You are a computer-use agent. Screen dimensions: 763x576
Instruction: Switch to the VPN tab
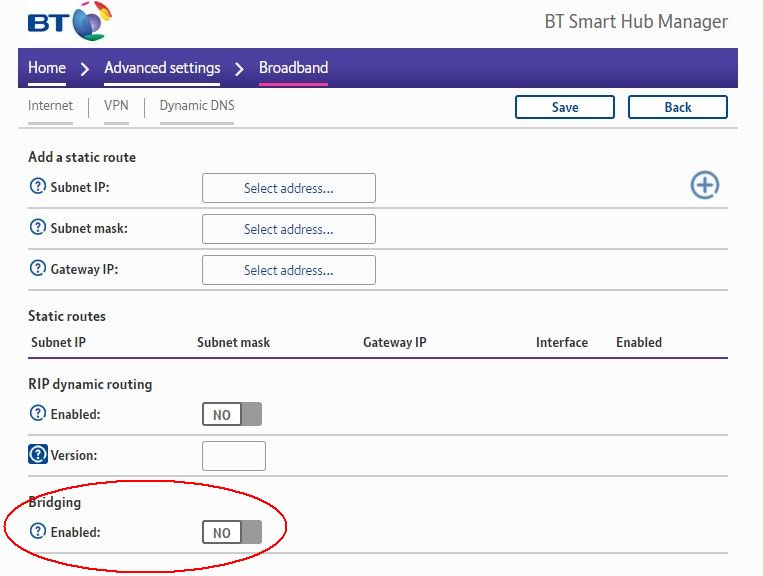pos(116,106)
